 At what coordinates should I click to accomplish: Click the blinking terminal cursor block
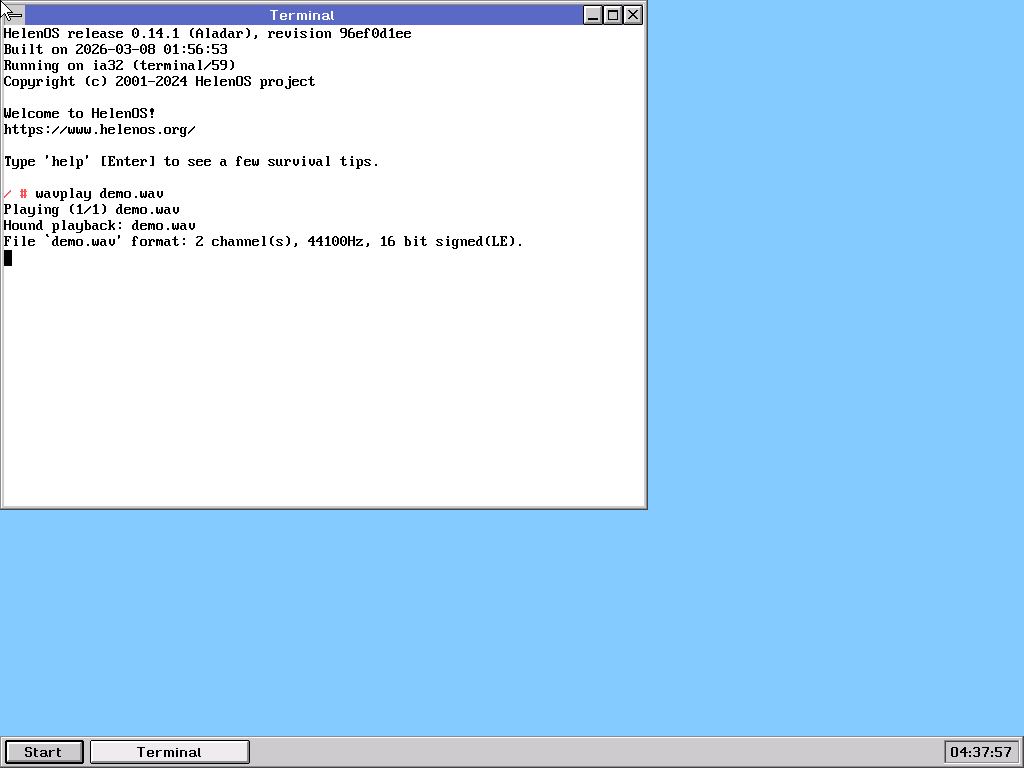pyautogui.click(x=8, y=258)
